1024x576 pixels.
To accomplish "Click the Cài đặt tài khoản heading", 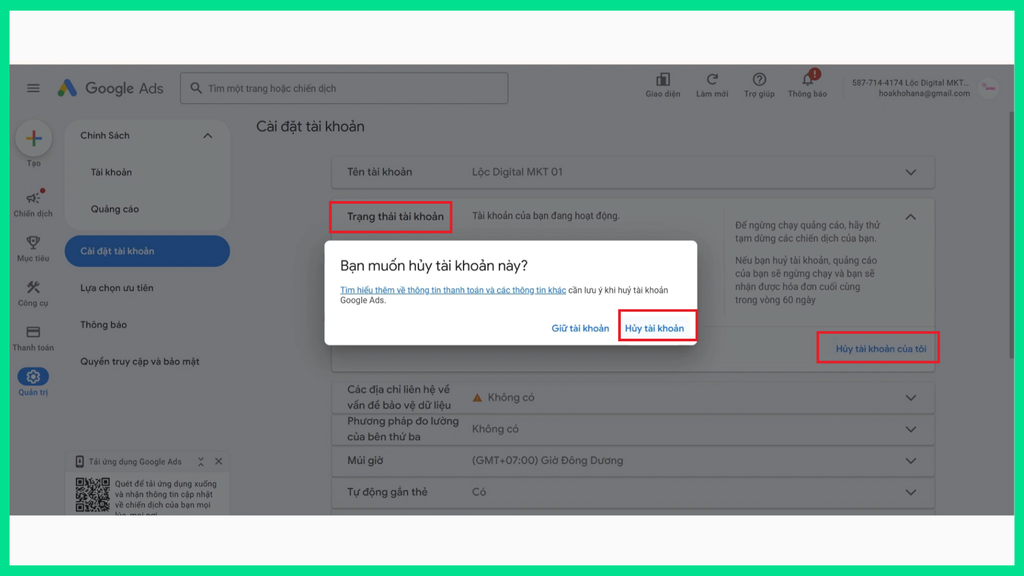I will click(x=310, y=127).
